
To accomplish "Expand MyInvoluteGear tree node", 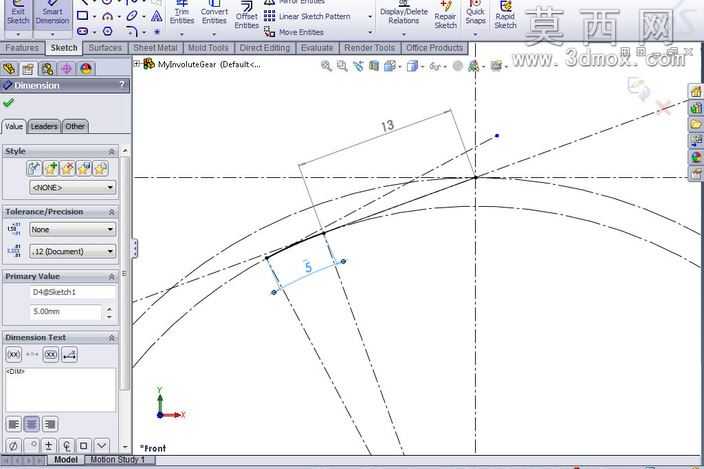I will [136, 64].
